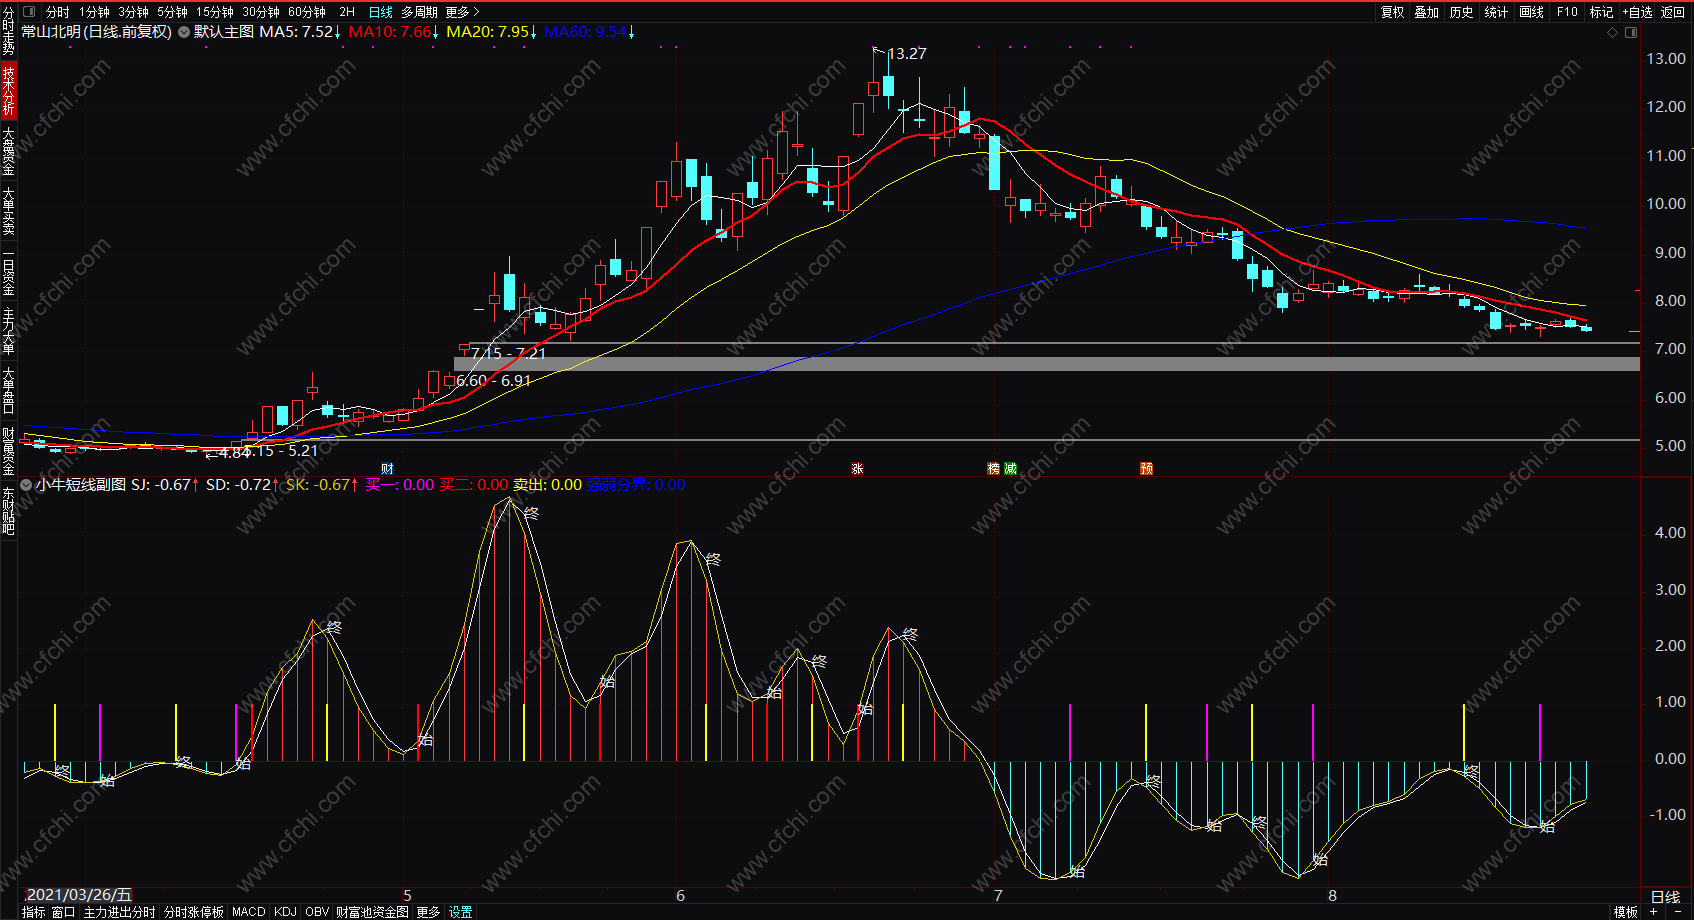Select 主力进出分时 indicator

pos(119,912)
